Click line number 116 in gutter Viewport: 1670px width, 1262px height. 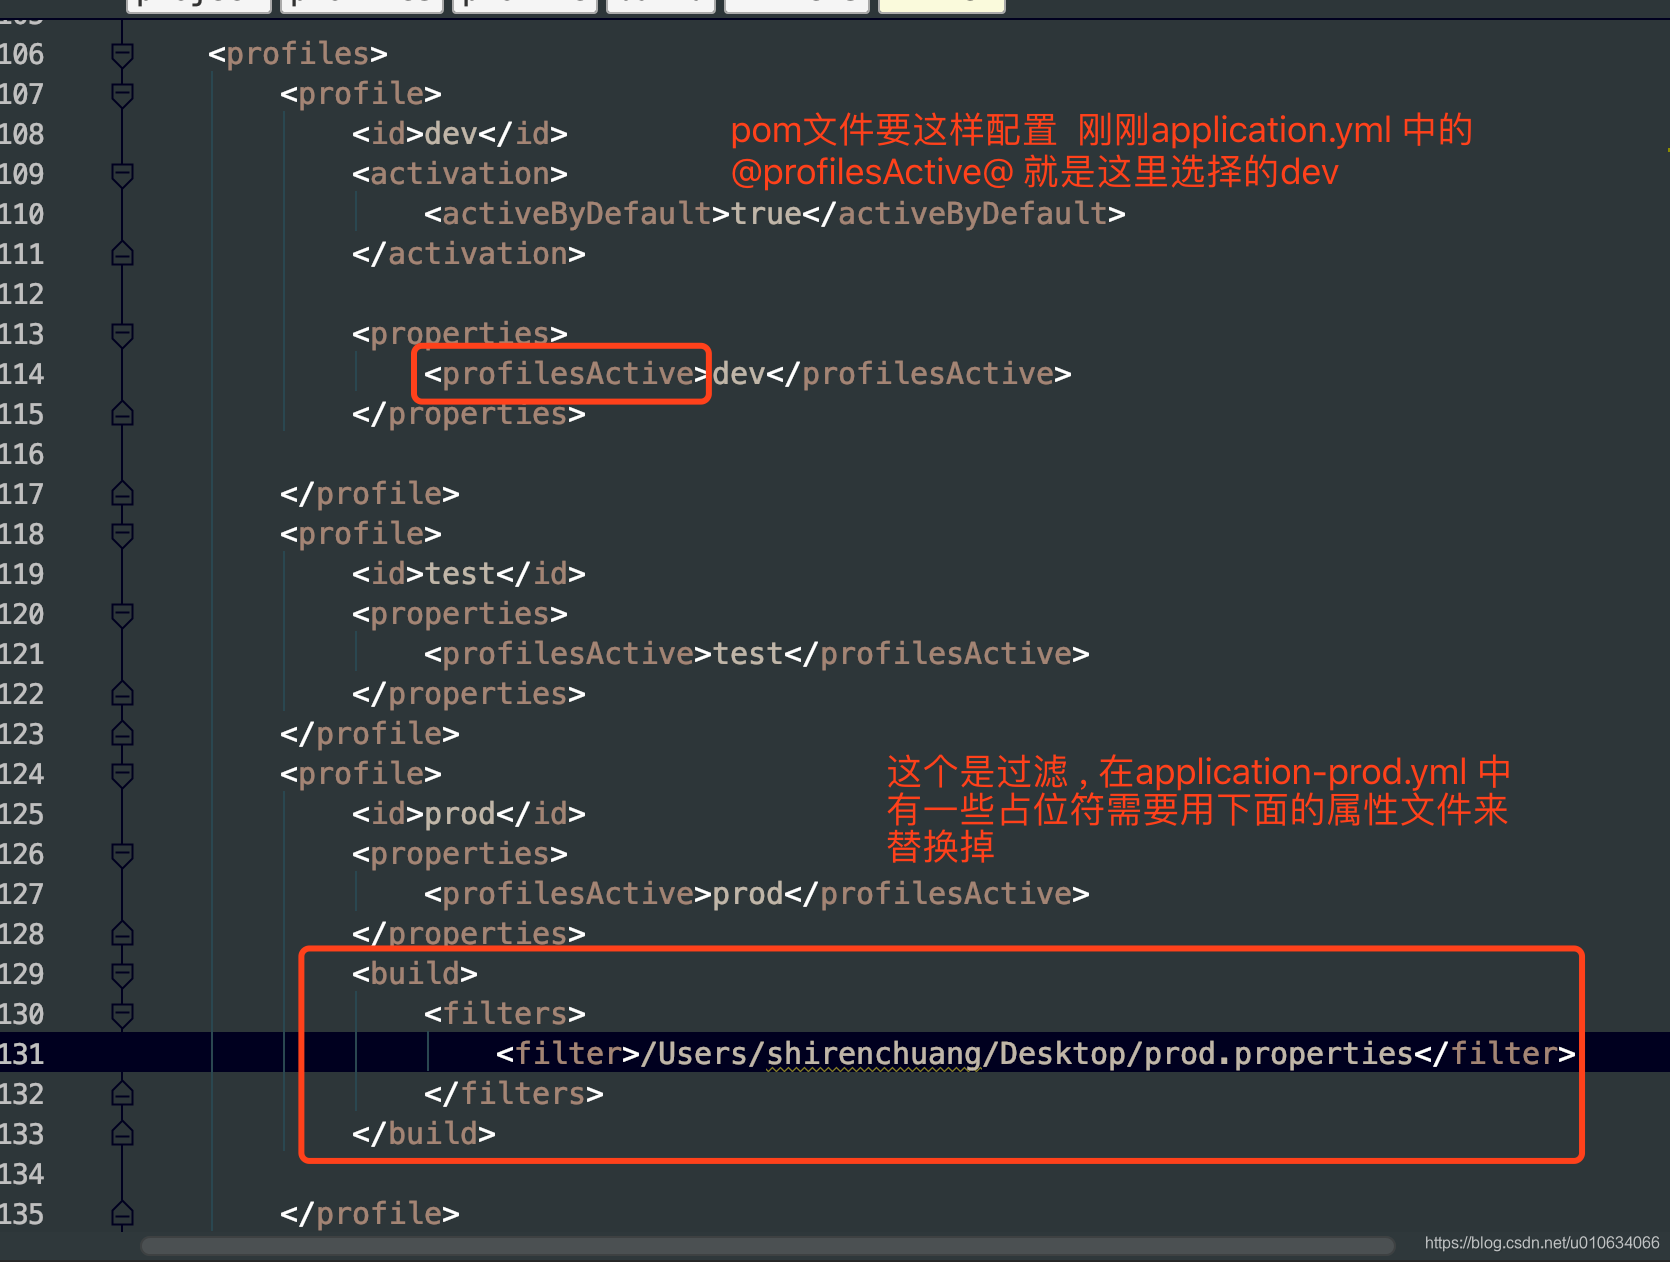pyautogui.click(x=22, y=454)
